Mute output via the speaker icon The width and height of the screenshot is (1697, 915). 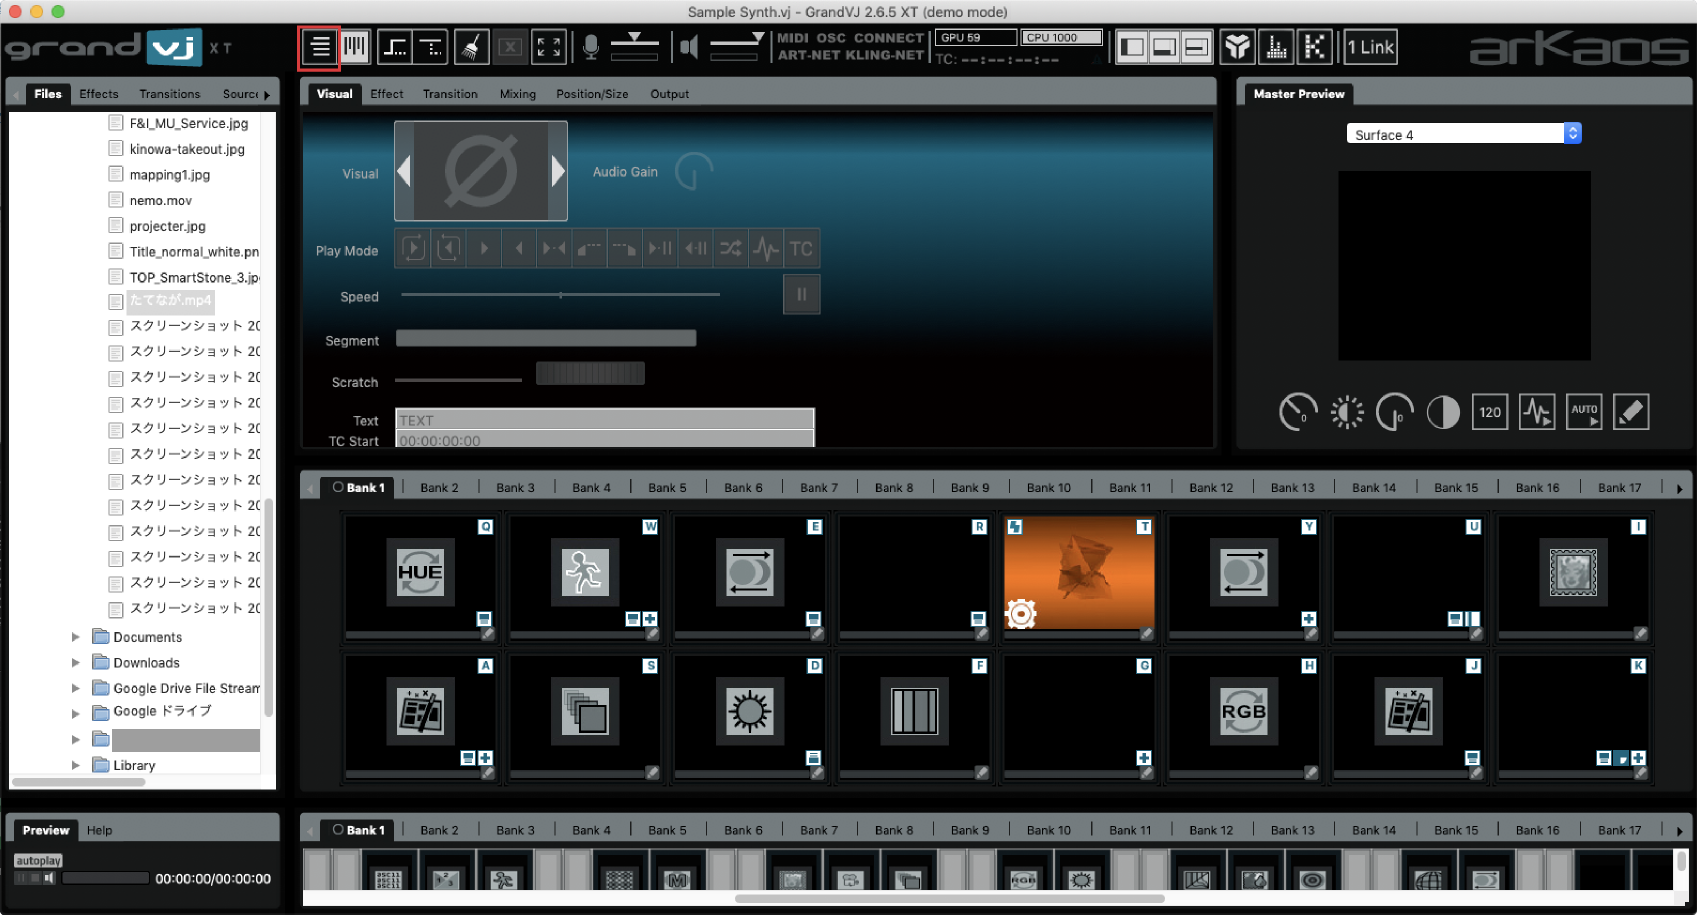[689, 47]
